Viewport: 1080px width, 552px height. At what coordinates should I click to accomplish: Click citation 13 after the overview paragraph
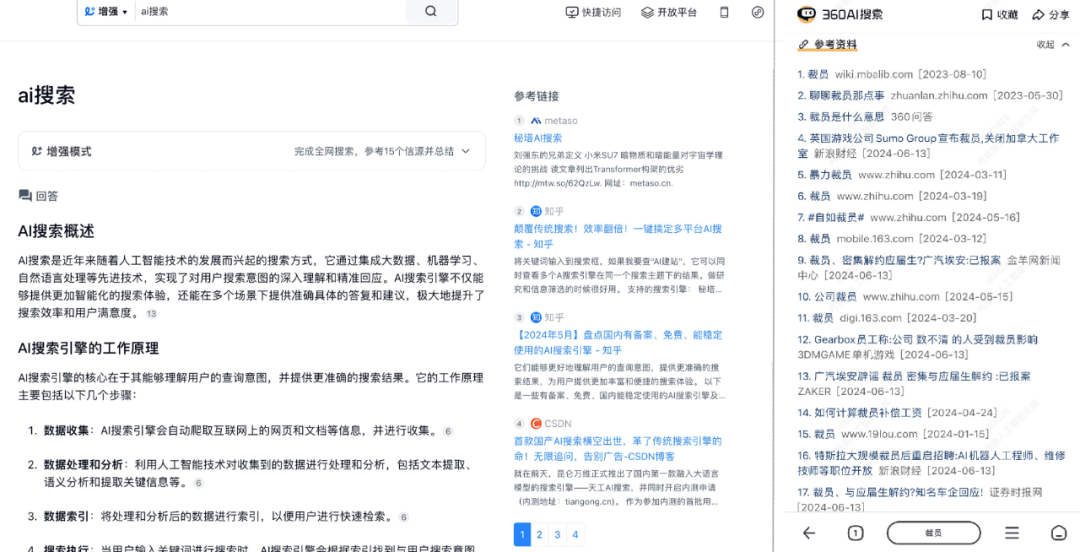(152, 314)
